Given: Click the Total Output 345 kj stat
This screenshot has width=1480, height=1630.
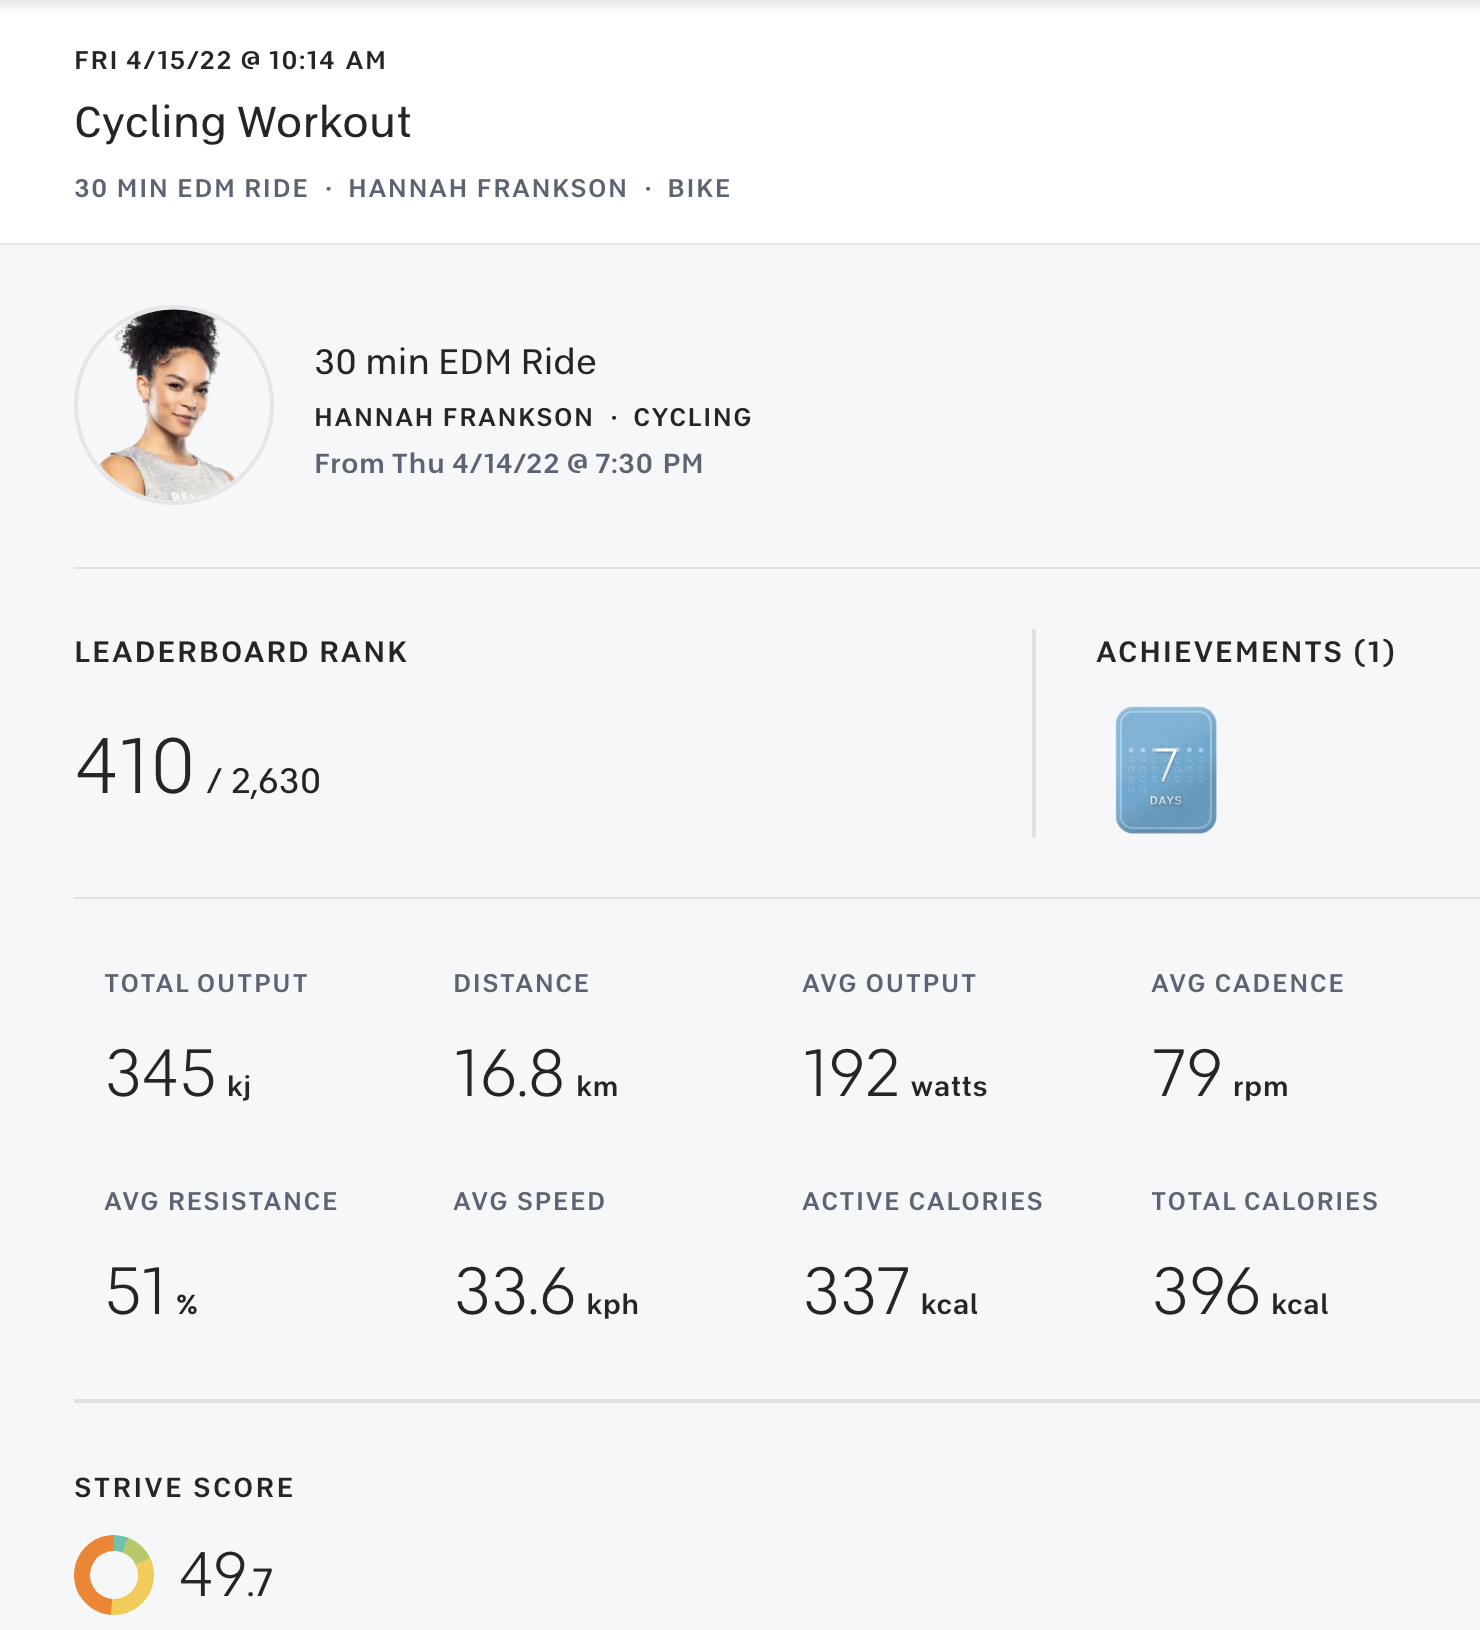Looking at the screenshot, I should [x=178, y=1075].
